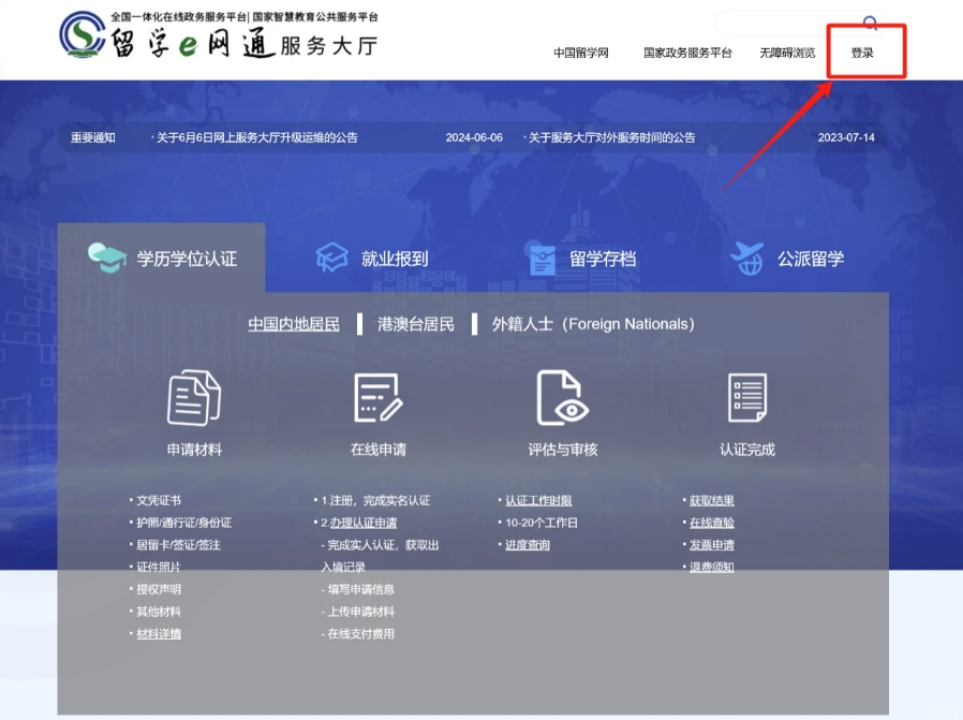Click the 评估与审核 step heading
Image resolution: width=963 pixels, height=720 pixels.
(563, 450)
